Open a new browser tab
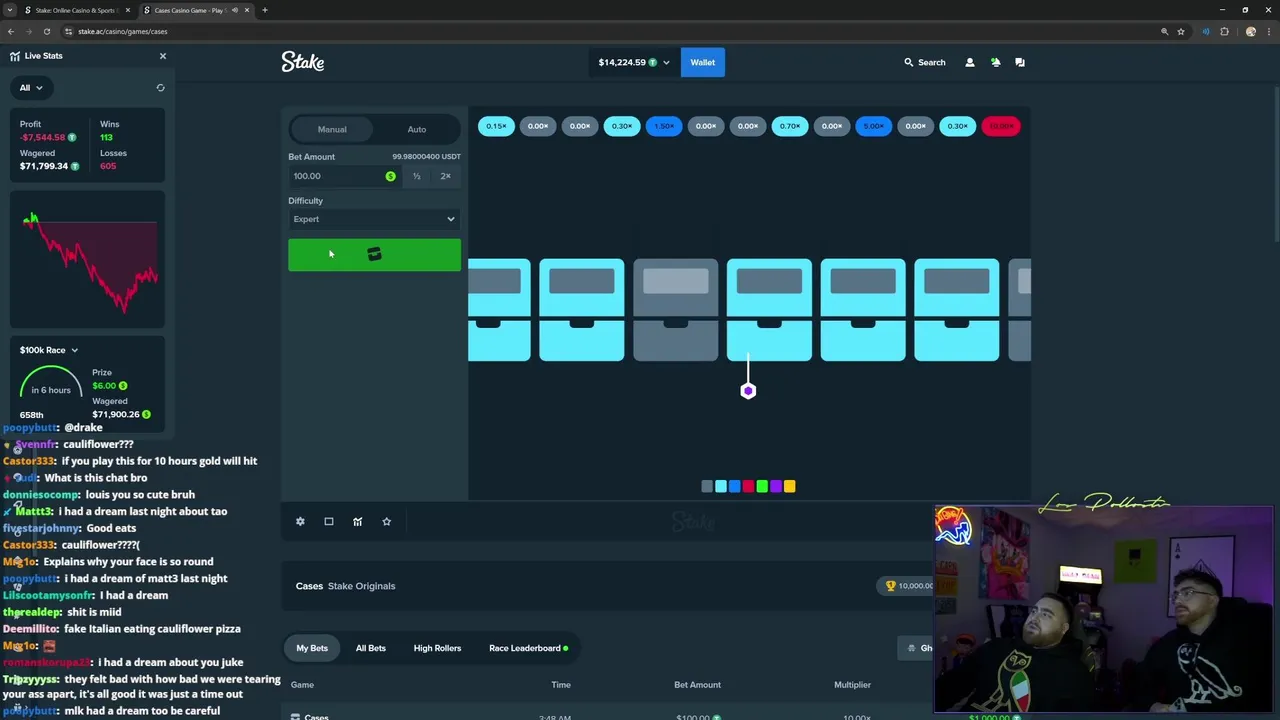Image resolution: width=1280 pixels, height=720 pixels. 265,10
